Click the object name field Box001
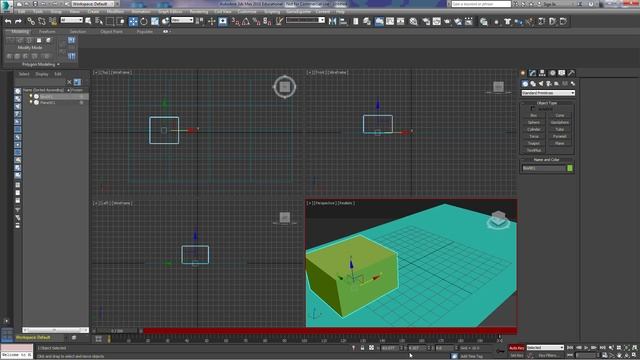The width and height of the screenshot is (640, 360). [544, 168]
